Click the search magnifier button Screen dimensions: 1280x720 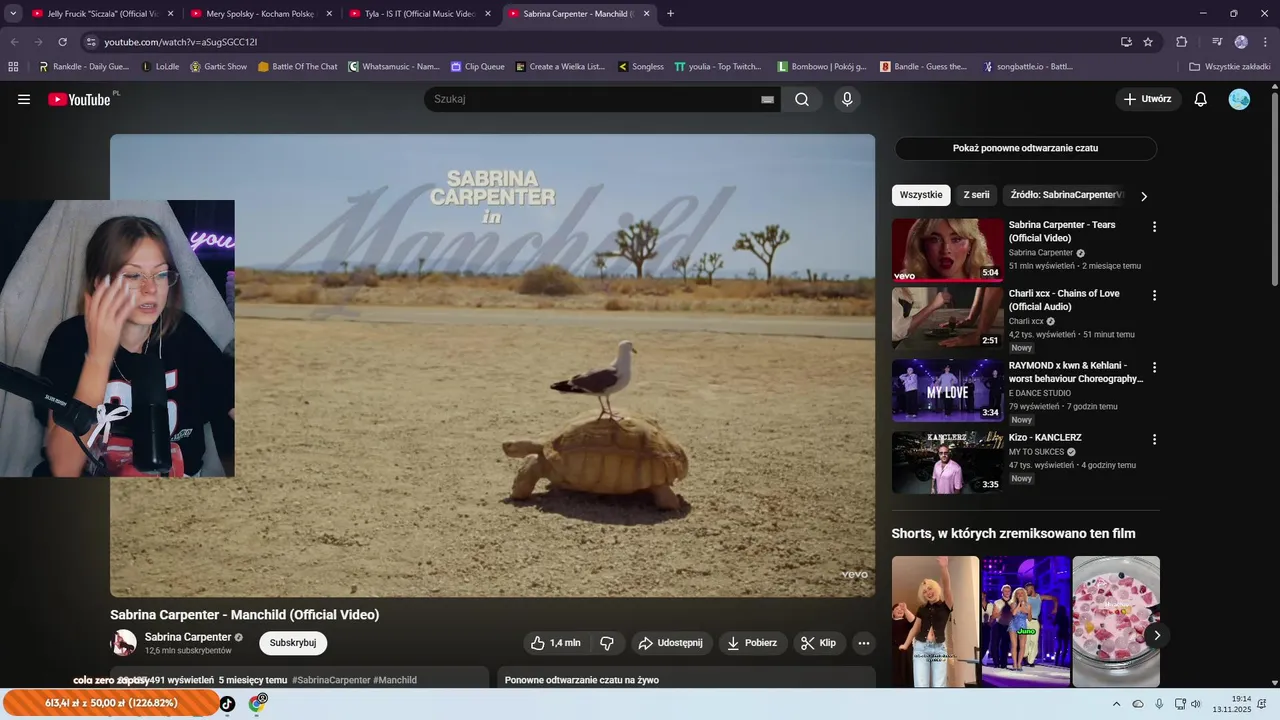(x=802, y=99)
